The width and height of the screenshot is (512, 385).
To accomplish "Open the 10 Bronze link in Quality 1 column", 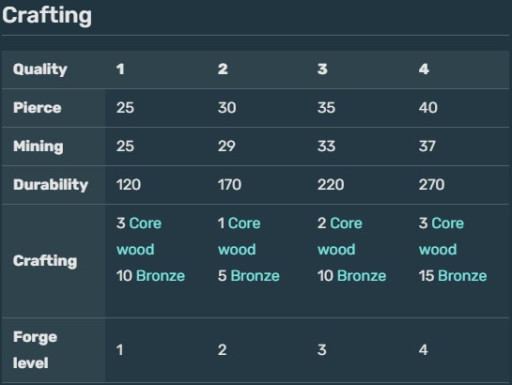I will [x=160, y=276].
